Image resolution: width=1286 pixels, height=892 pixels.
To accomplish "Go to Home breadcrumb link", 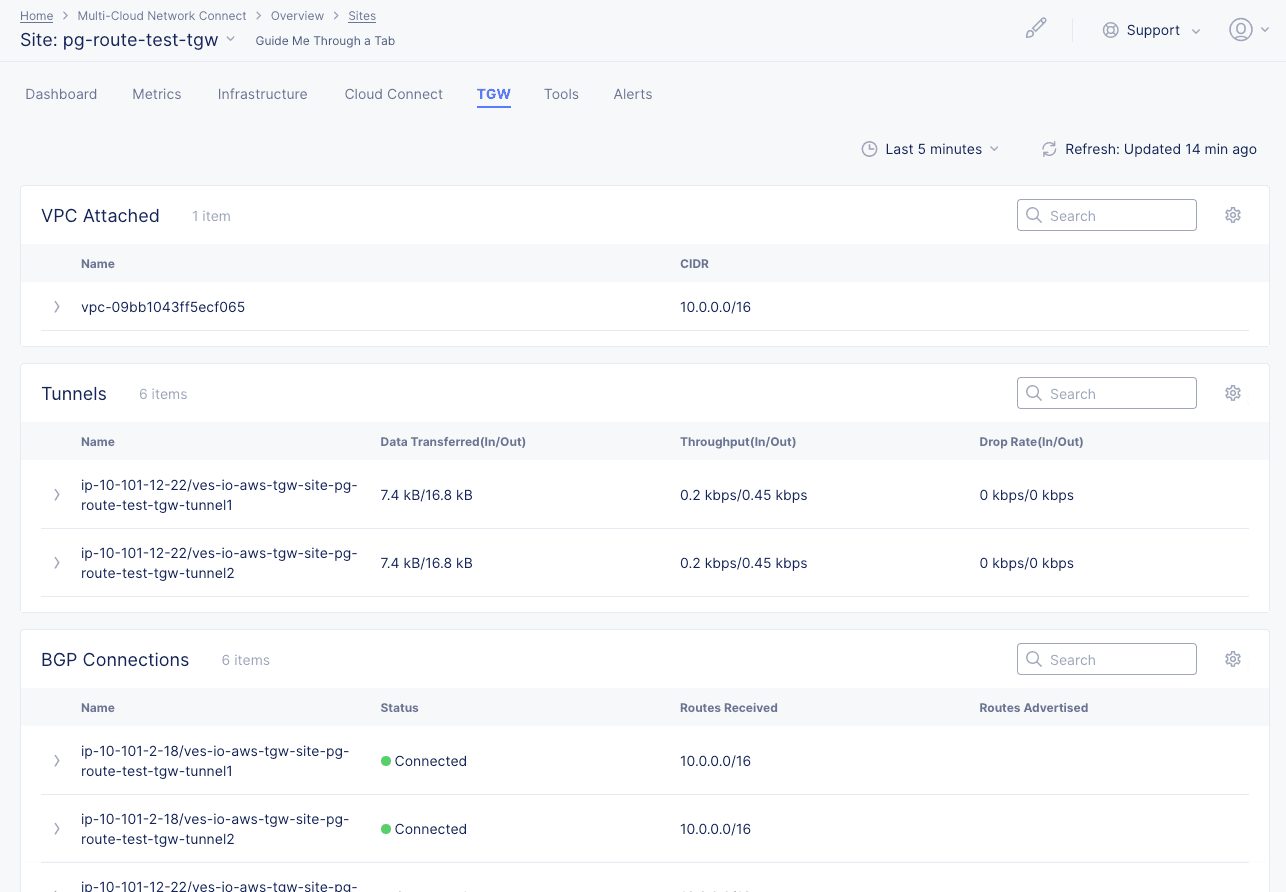I will 37,16.
